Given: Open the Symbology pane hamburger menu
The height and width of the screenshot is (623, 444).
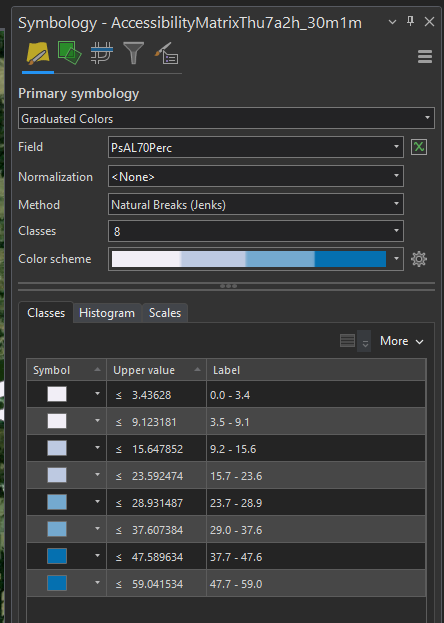Looking at the screenshot, I should (425, 57).
